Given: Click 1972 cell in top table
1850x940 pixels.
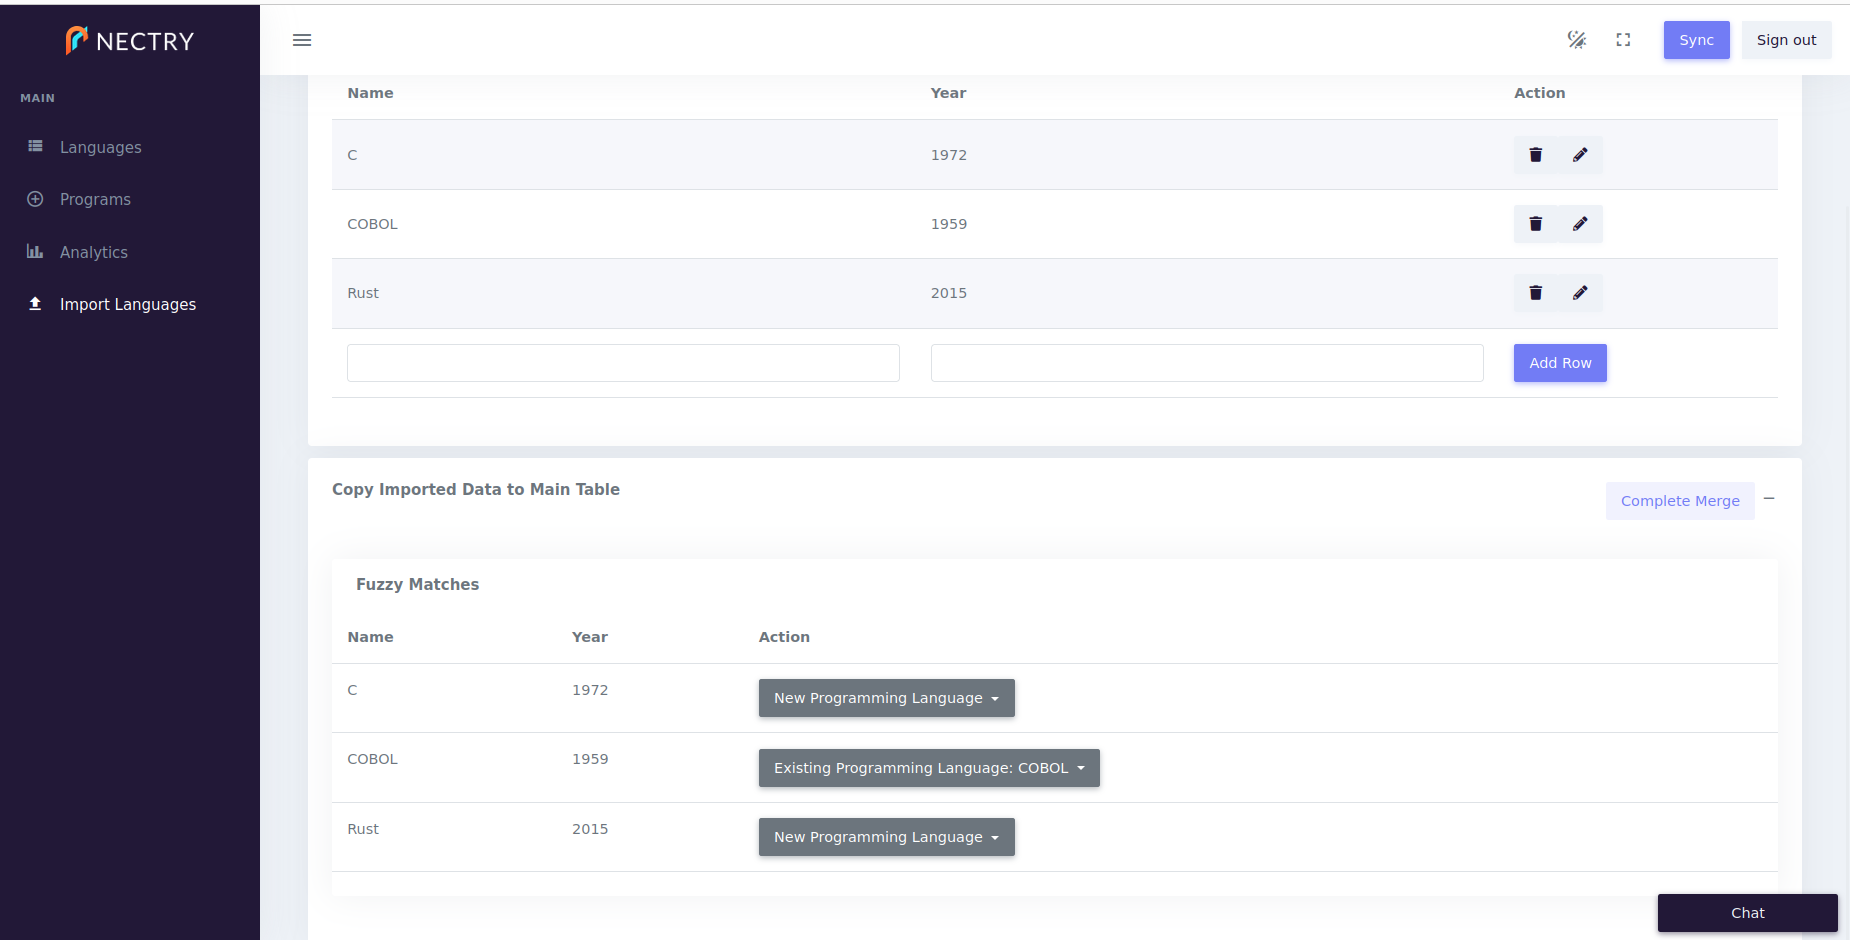Looking at the screenshot, I should 949,155.
